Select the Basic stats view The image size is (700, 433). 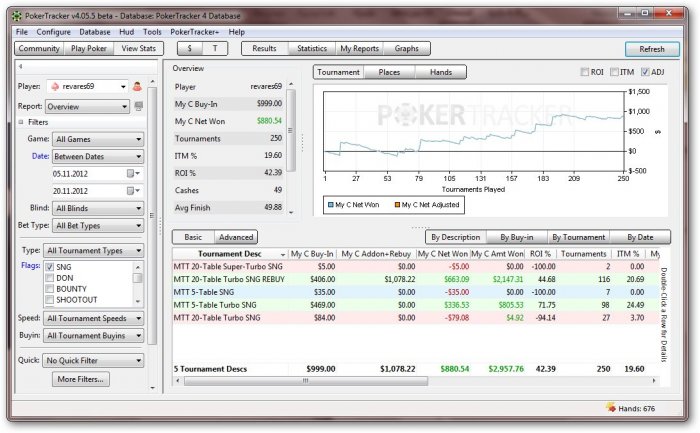click(x=193, y=237)
